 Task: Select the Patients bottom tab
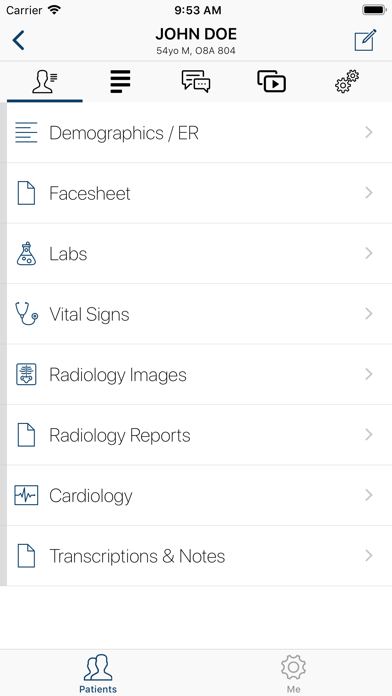click(x=98, y=673)
